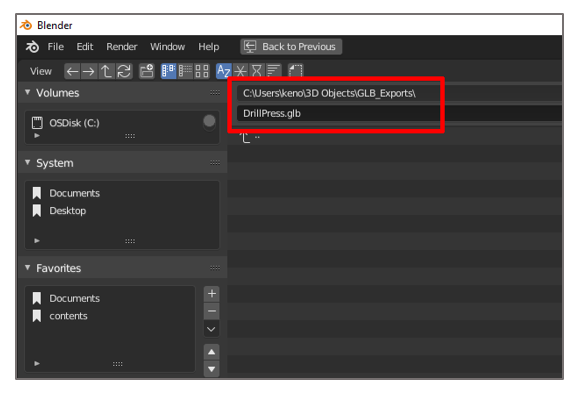Expand the Favorites list filter triangle
This screenshot has height=393, width=573.
pyautogui.click(x=37, y=363)
